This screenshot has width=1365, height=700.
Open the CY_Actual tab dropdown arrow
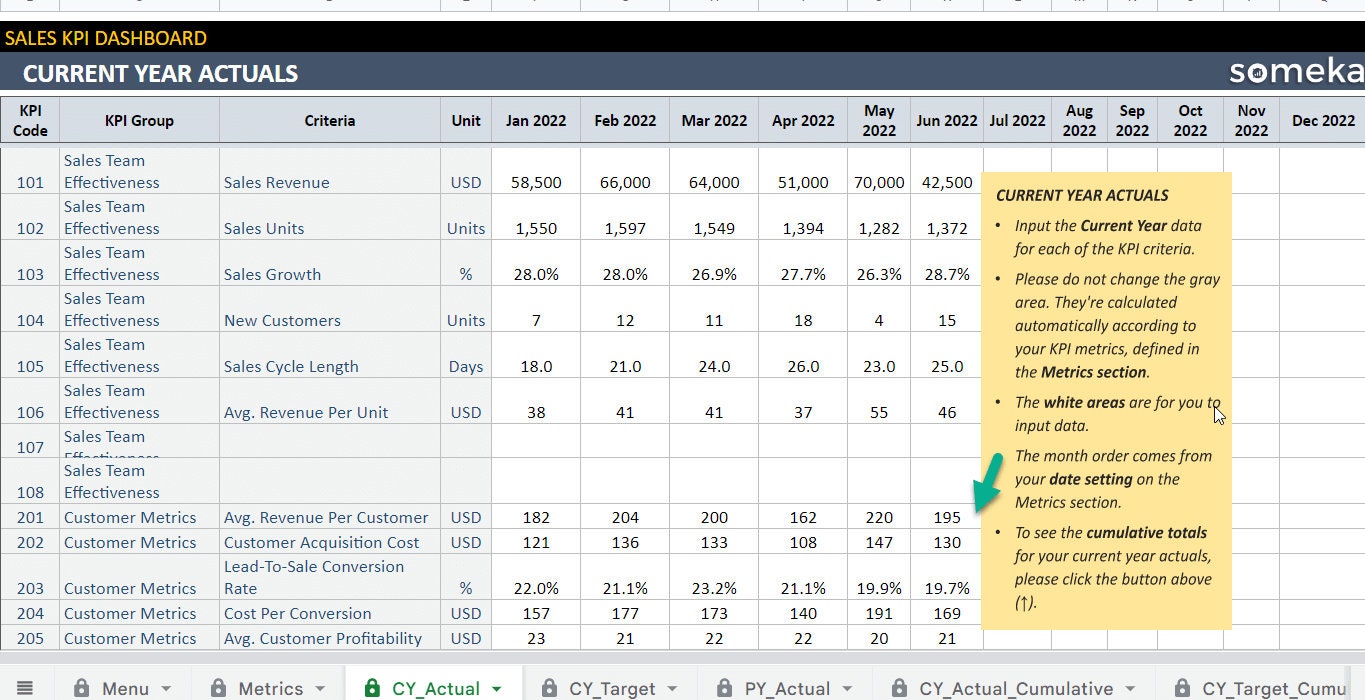[497, 689]
